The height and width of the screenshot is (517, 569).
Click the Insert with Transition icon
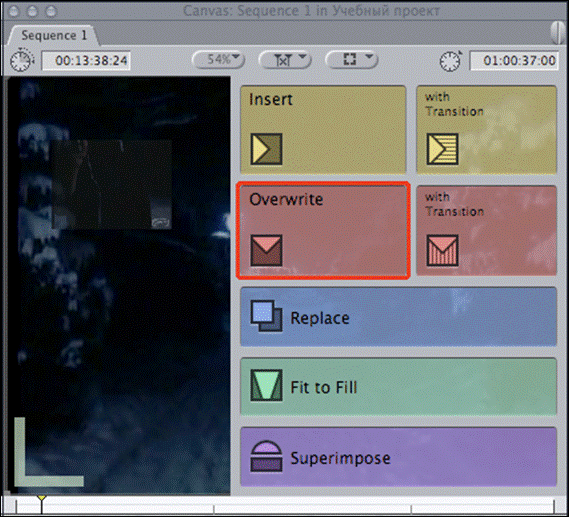pos(442,149)
